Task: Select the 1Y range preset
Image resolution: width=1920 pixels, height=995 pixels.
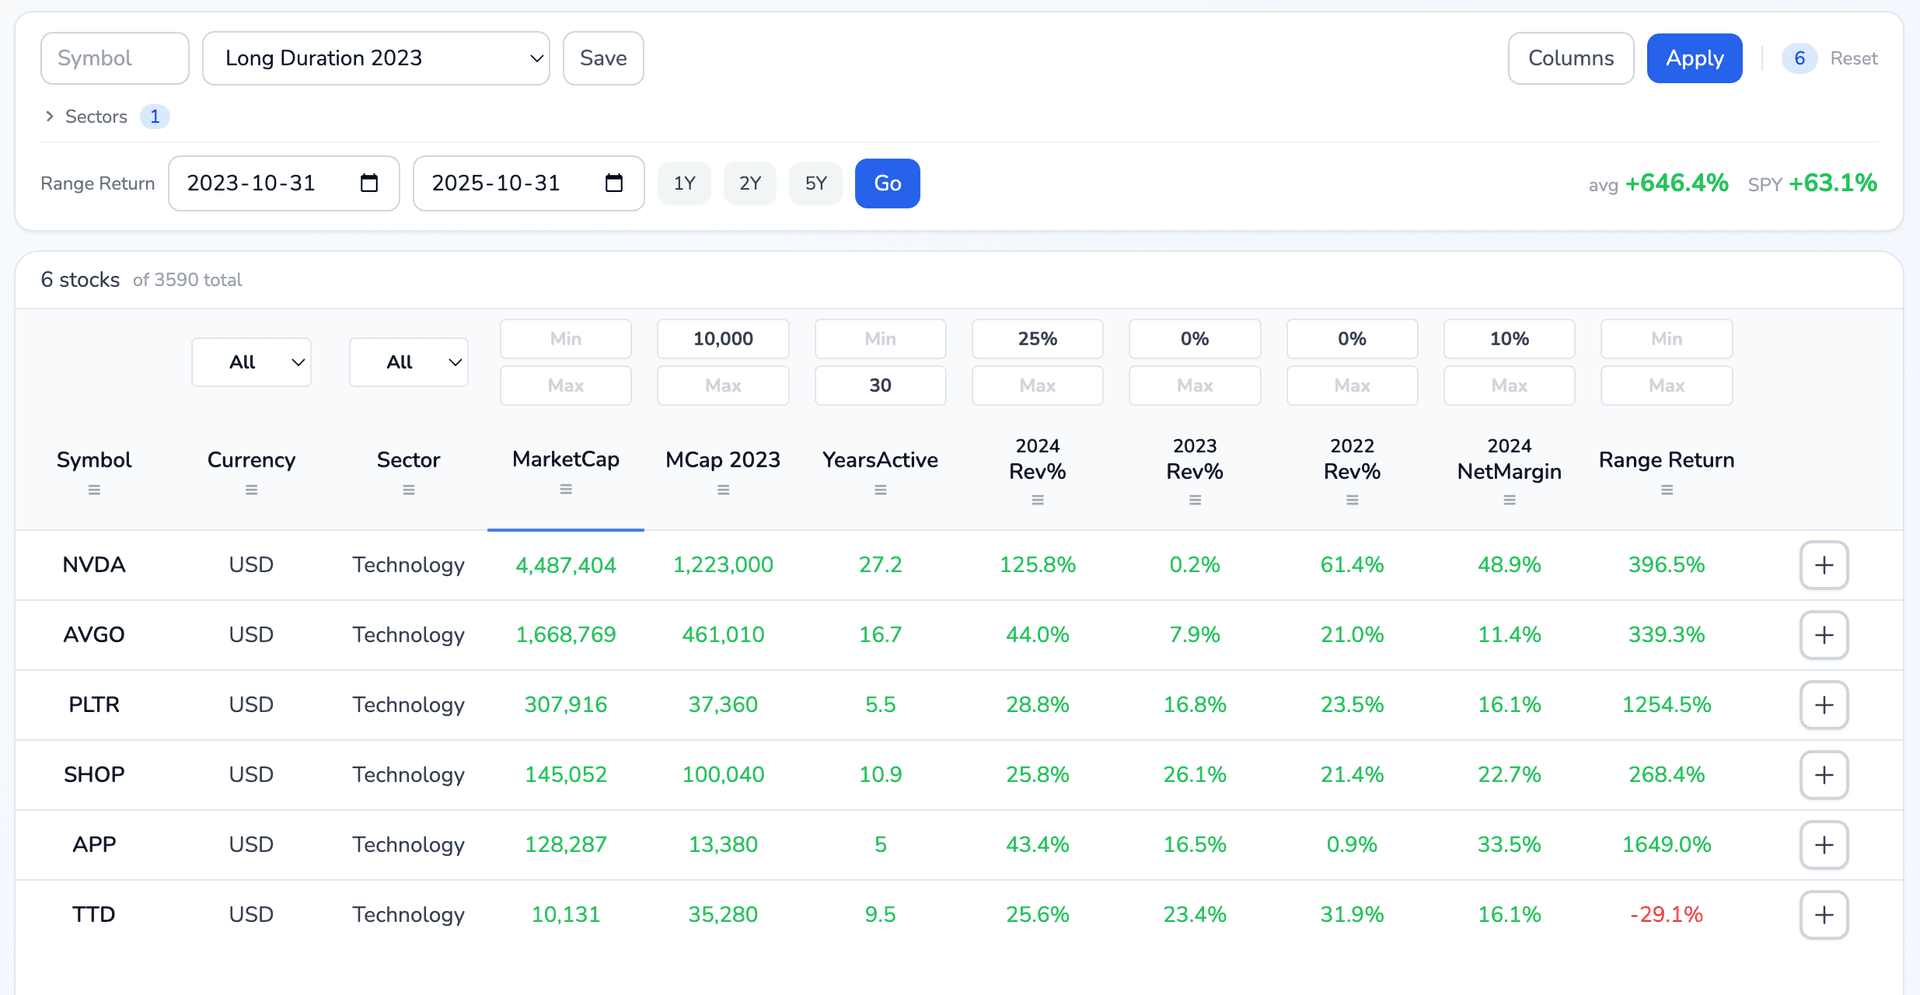Action: [x=684, y=183]
